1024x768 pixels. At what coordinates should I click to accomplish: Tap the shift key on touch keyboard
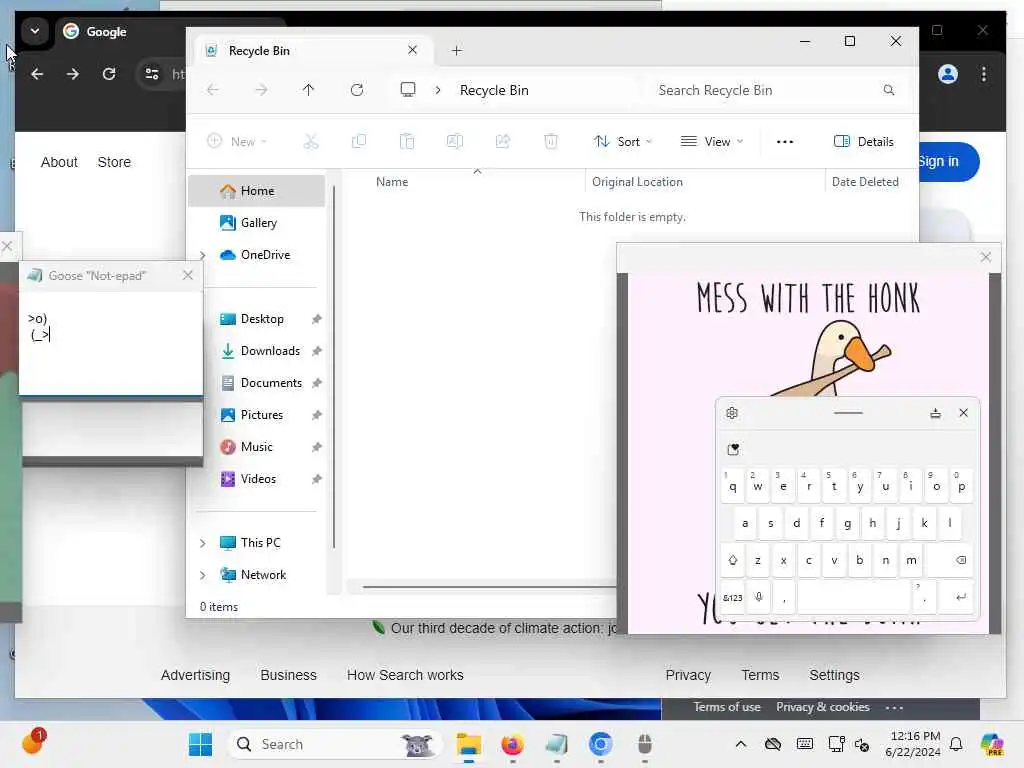tap(733, 560)
